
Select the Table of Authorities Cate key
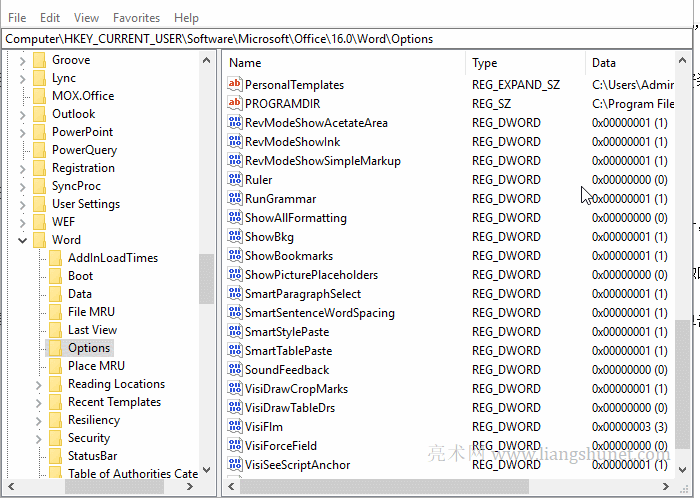click(x=133, y=473)
